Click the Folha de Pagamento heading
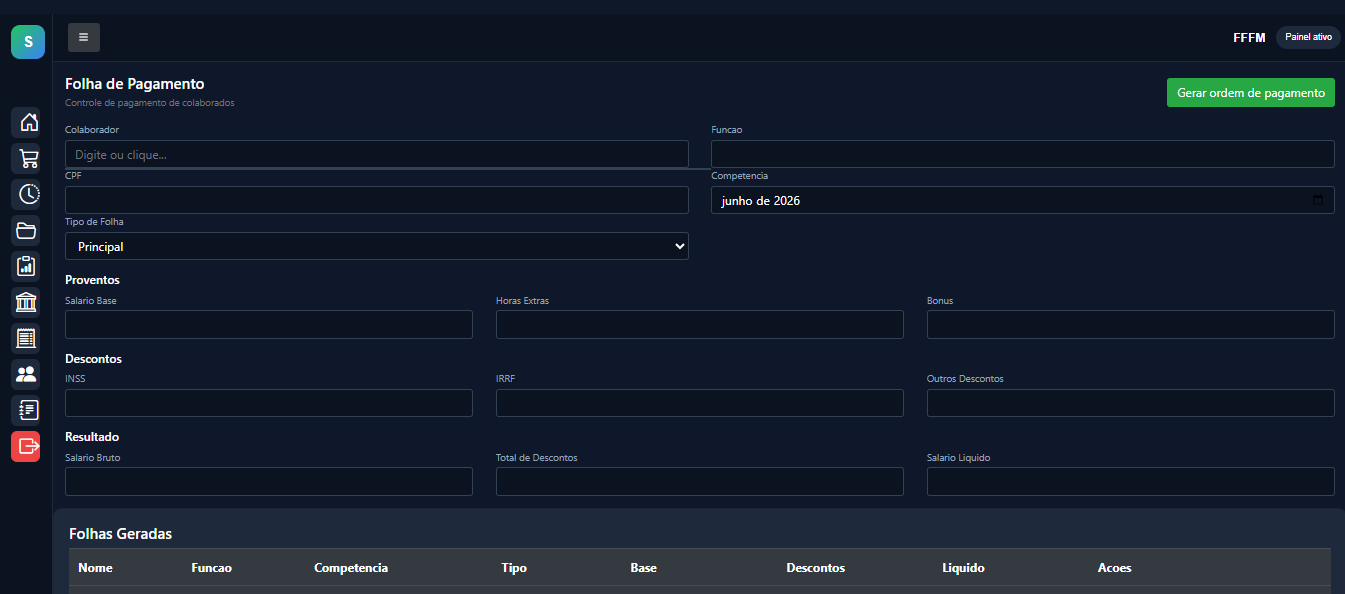 135,84
